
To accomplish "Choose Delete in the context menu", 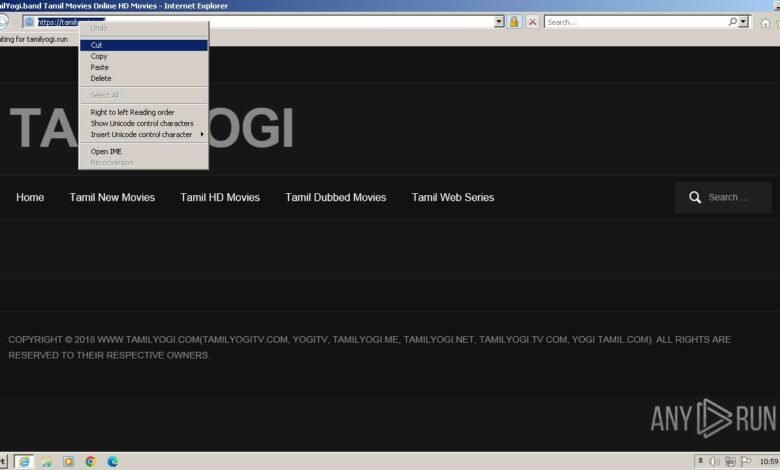I will point(144,79).
